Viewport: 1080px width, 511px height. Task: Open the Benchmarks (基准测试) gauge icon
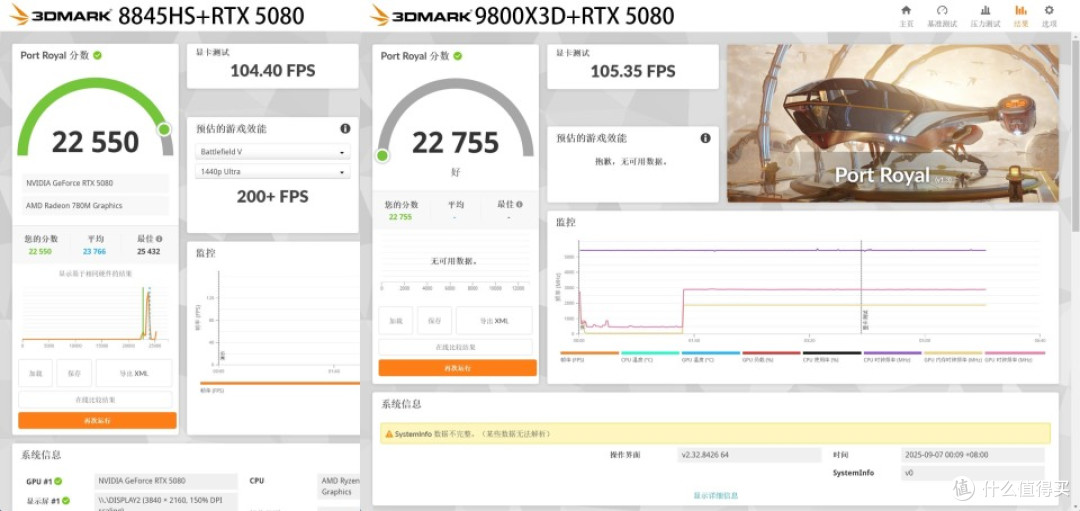coord(942,10)
